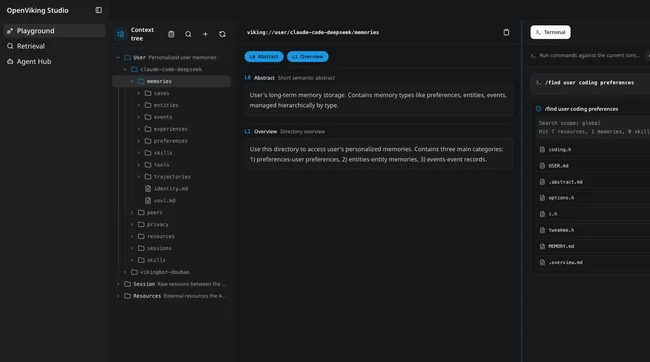Viewport: 650px width, 362px height.
Task: Collapse the sidebar using the panel icon
Action: pos(98,10)
